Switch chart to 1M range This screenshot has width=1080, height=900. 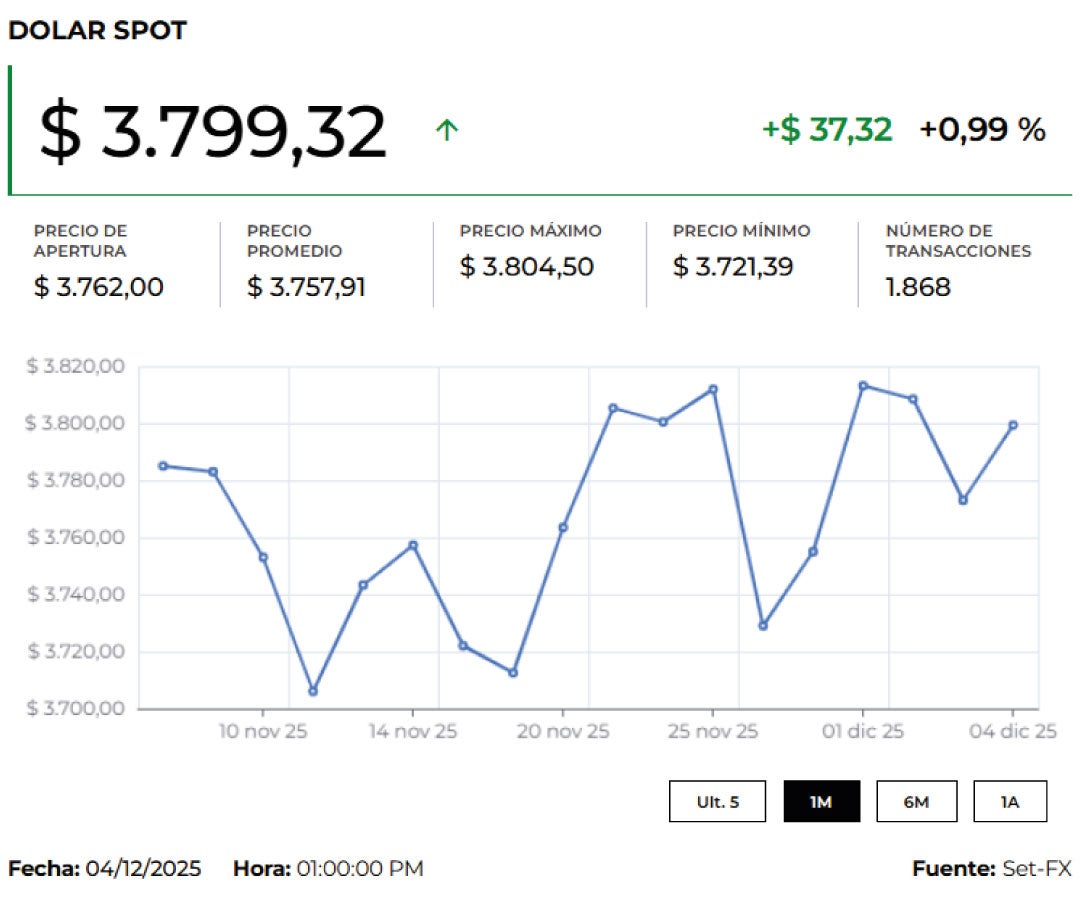[821, 801]
